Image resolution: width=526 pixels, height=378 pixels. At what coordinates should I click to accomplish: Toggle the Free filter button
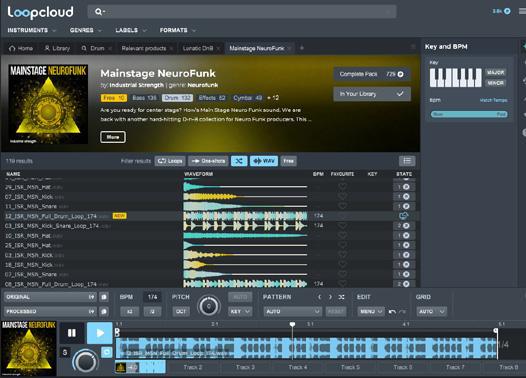pos(288,161)
